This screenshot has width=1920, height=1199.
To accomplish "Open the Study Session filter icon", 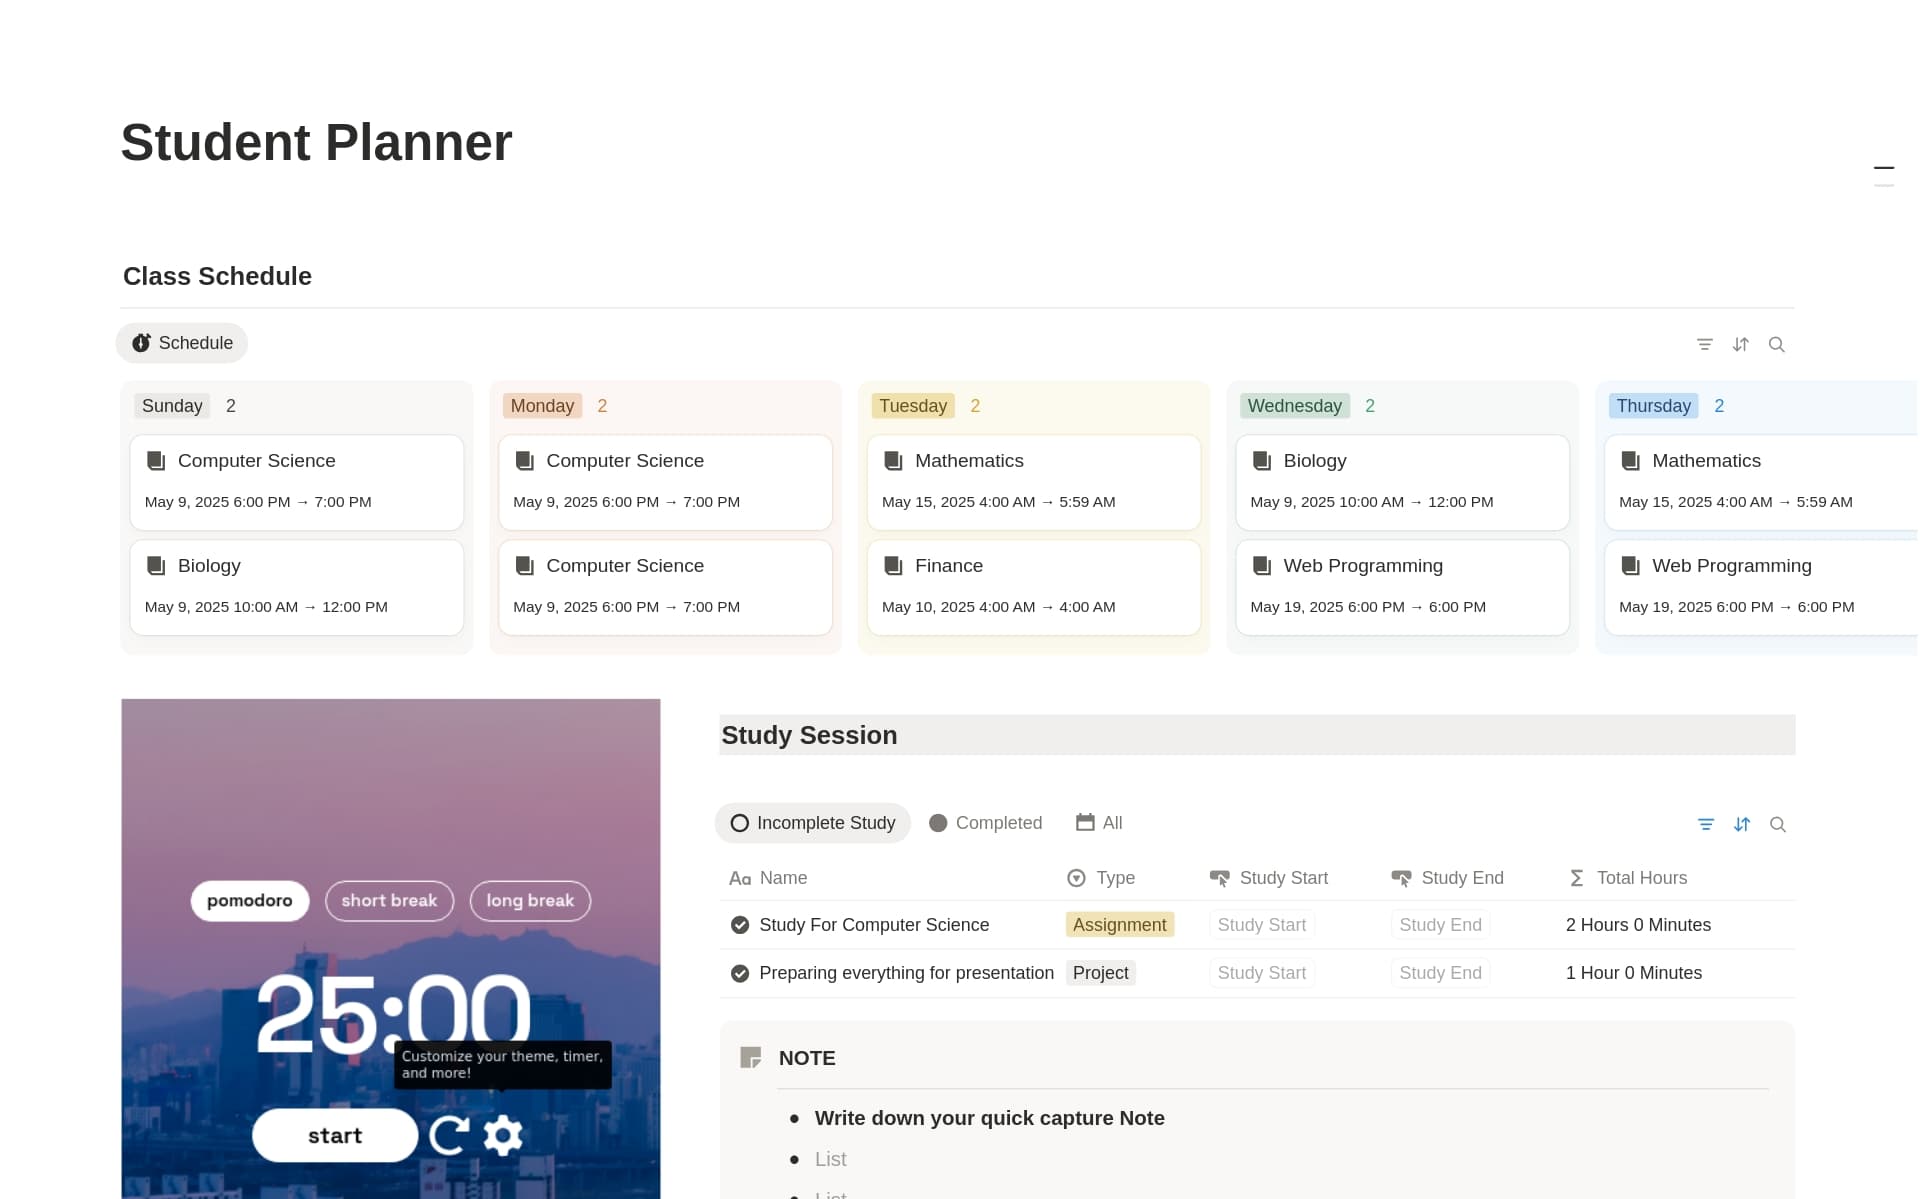I will tap(1706, 824).
